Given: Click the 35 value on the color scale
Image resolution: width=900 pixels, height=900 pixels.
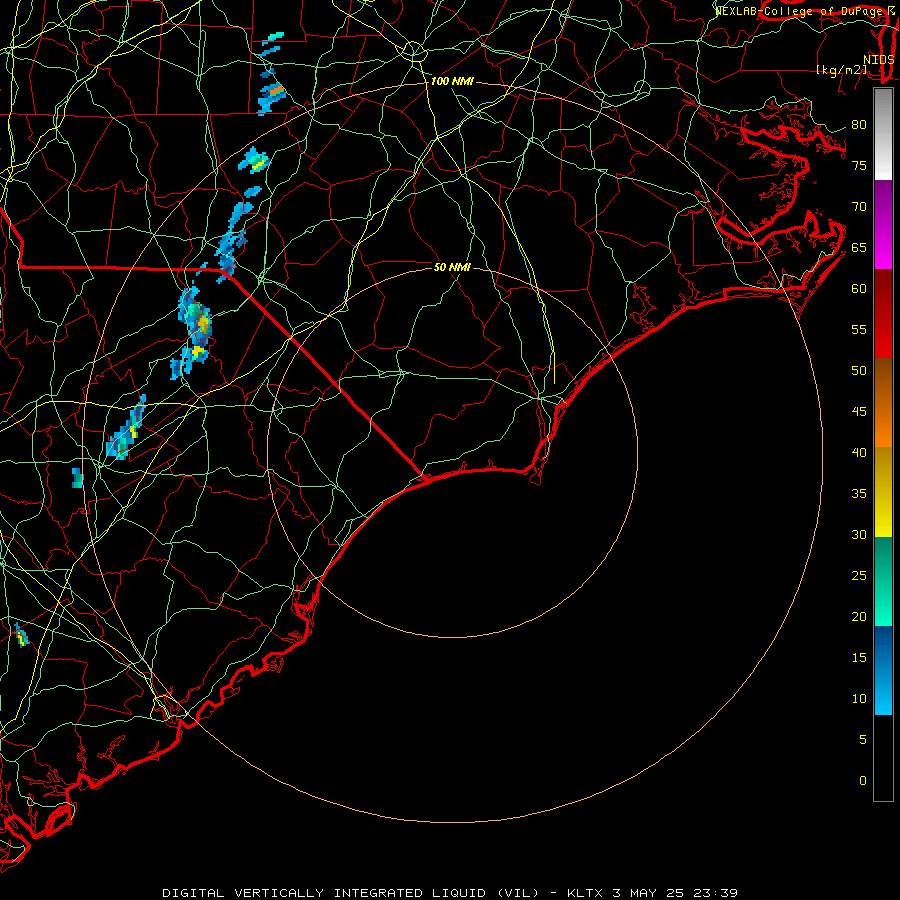Looking at the screenshot, I should (859, 494).
